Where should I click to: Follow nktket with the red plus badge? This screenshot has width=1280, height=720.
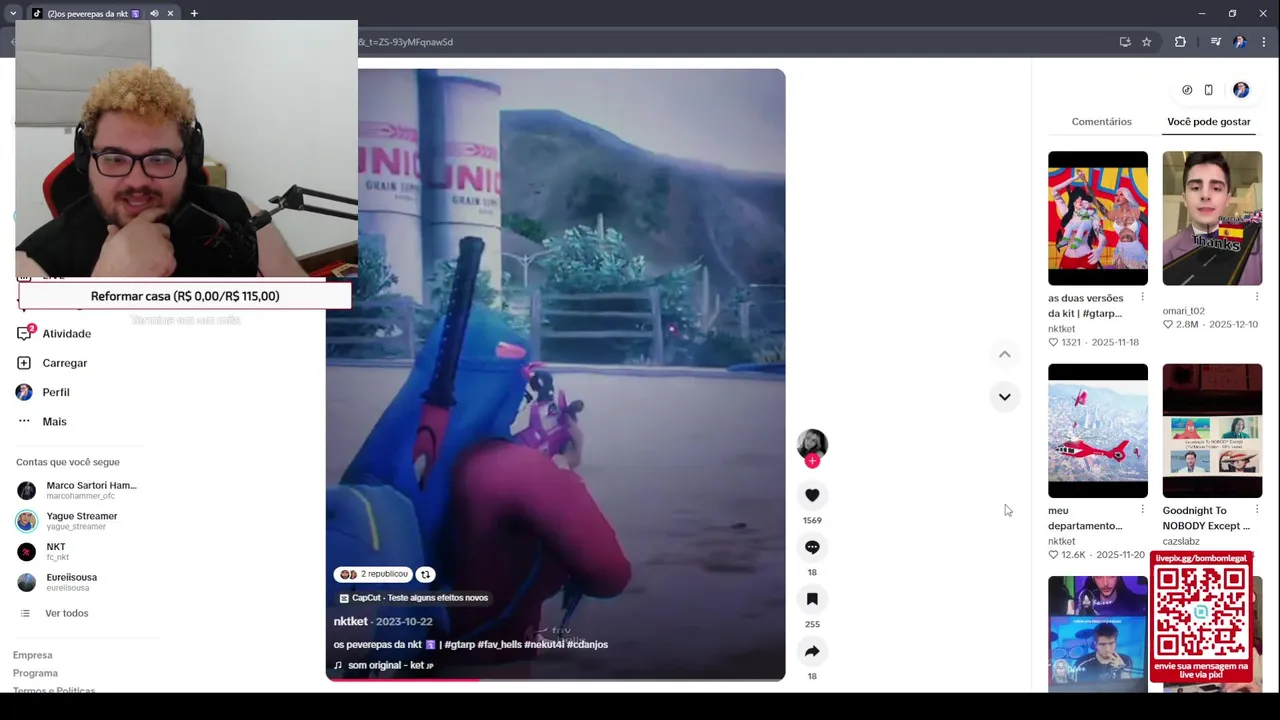[812, 461]
